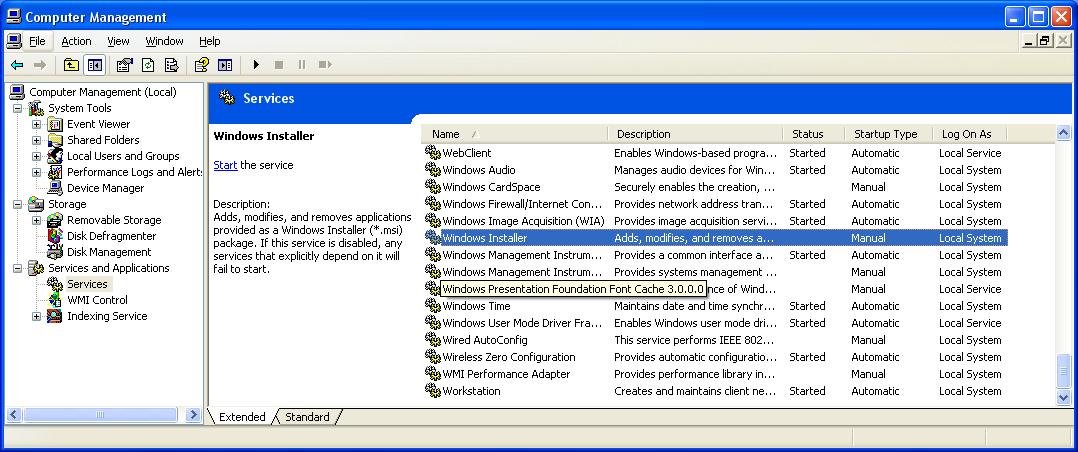The height and width of the screenshot is (452, 1078).
Task: Click the Pause Service toolbar icon
Action: (301, 65)
